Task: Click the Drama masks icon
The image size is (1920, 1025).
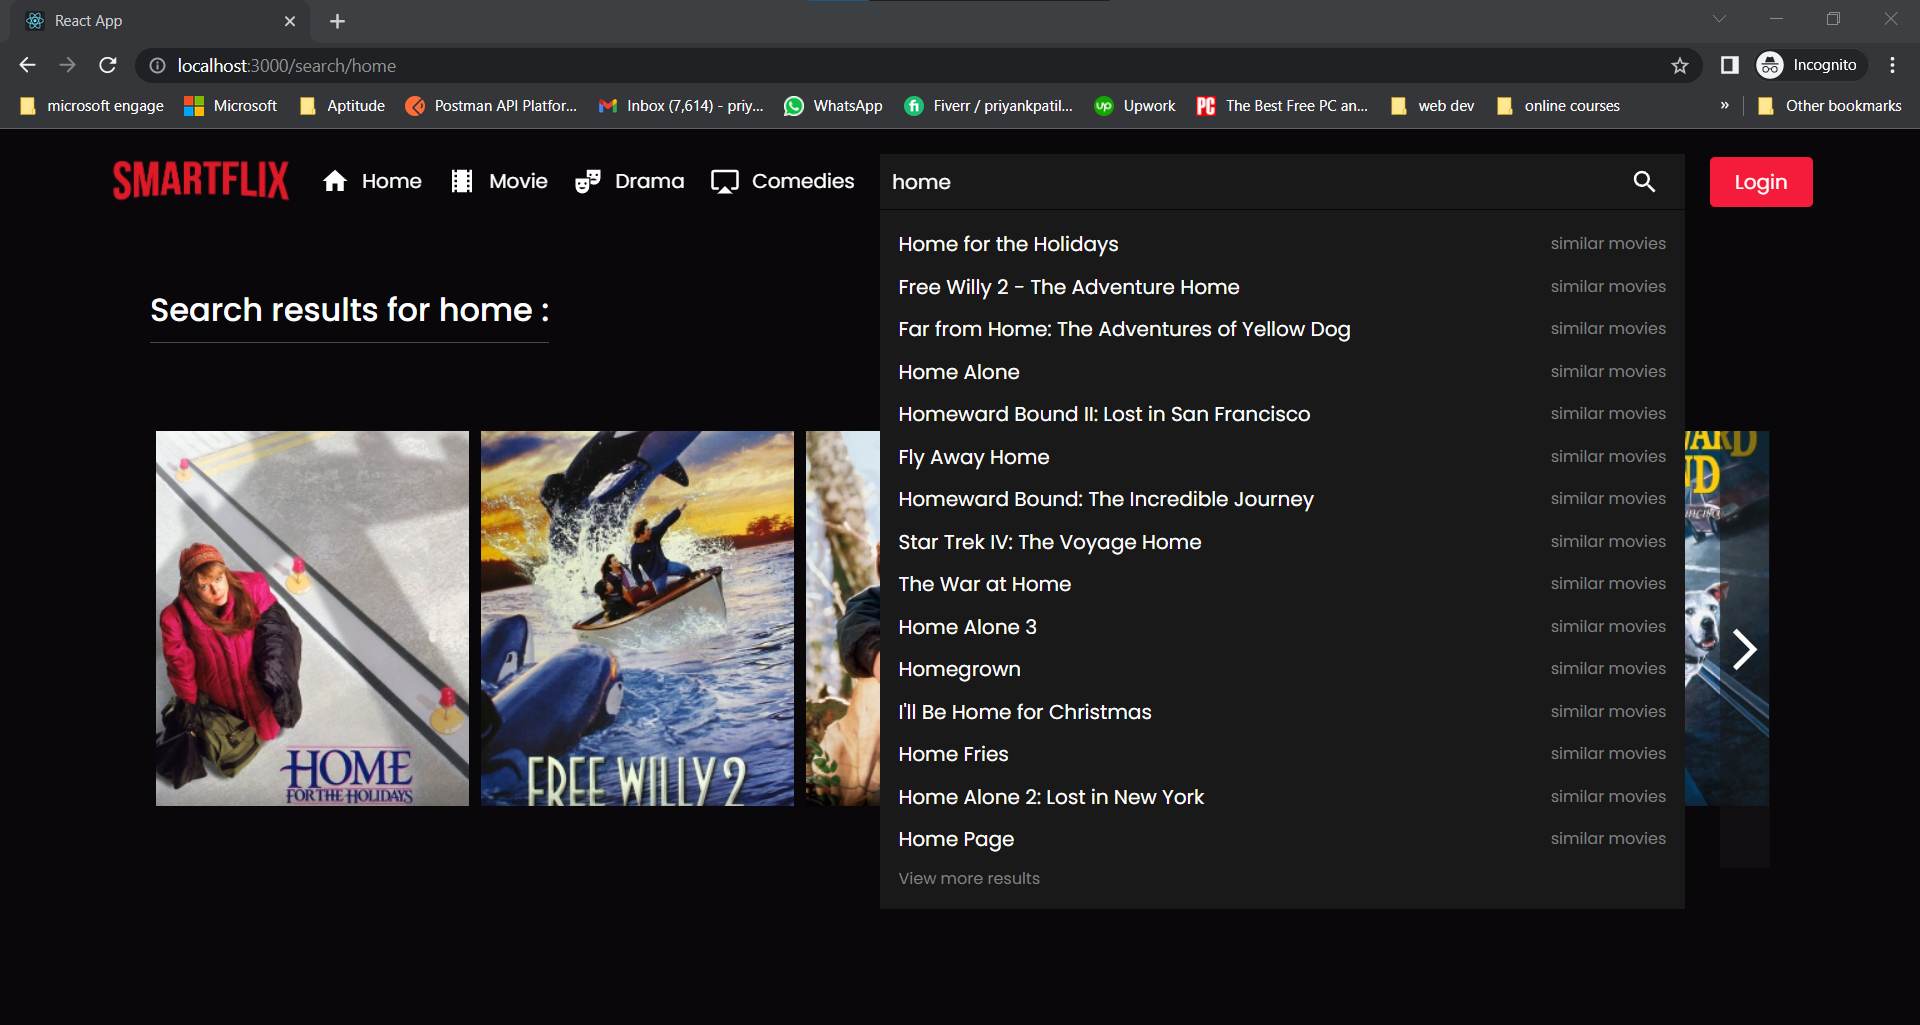Action: pyautogui.click(x=588, y=181)
